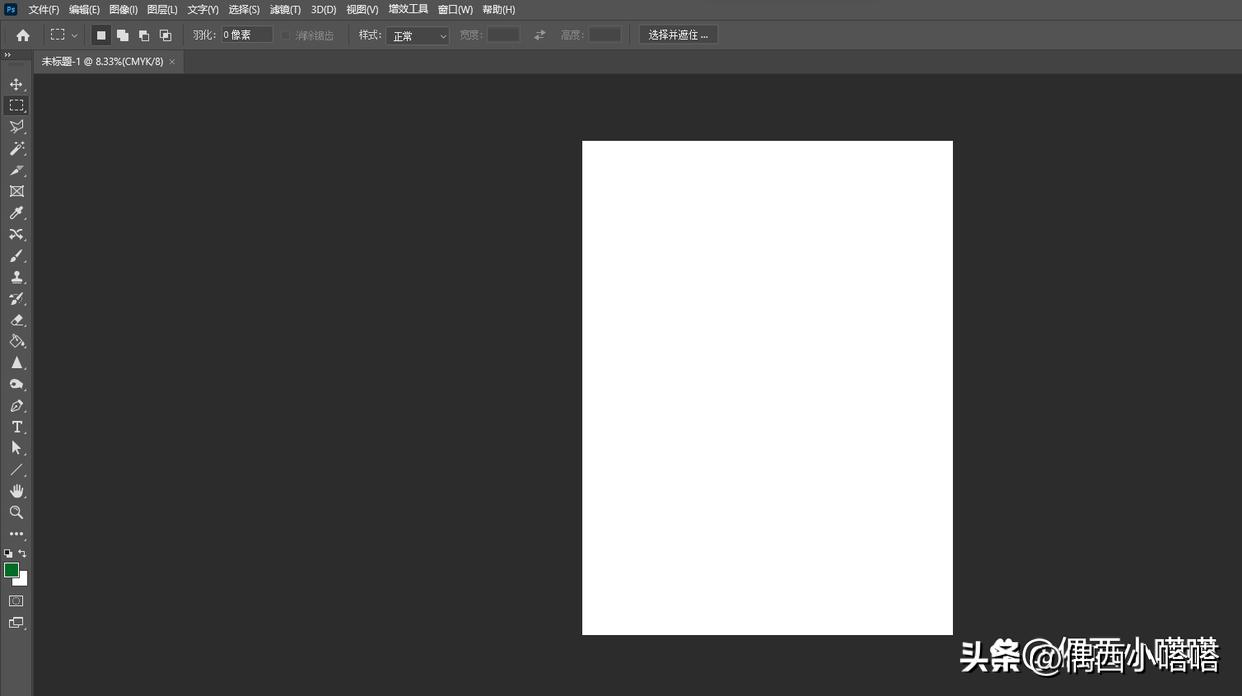Select the Horizontal Type tool

click(x=16, y=427)
